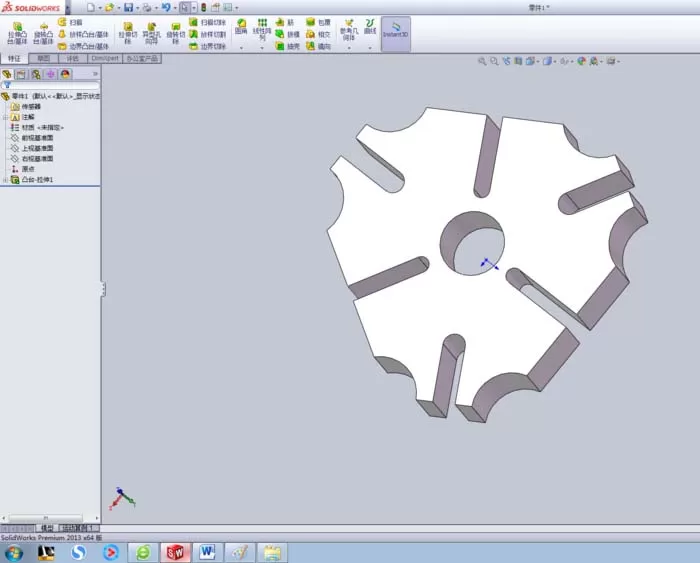Select the Draft (拔模) feature
This screenshot has height=563, width=700.
point(288,34)
